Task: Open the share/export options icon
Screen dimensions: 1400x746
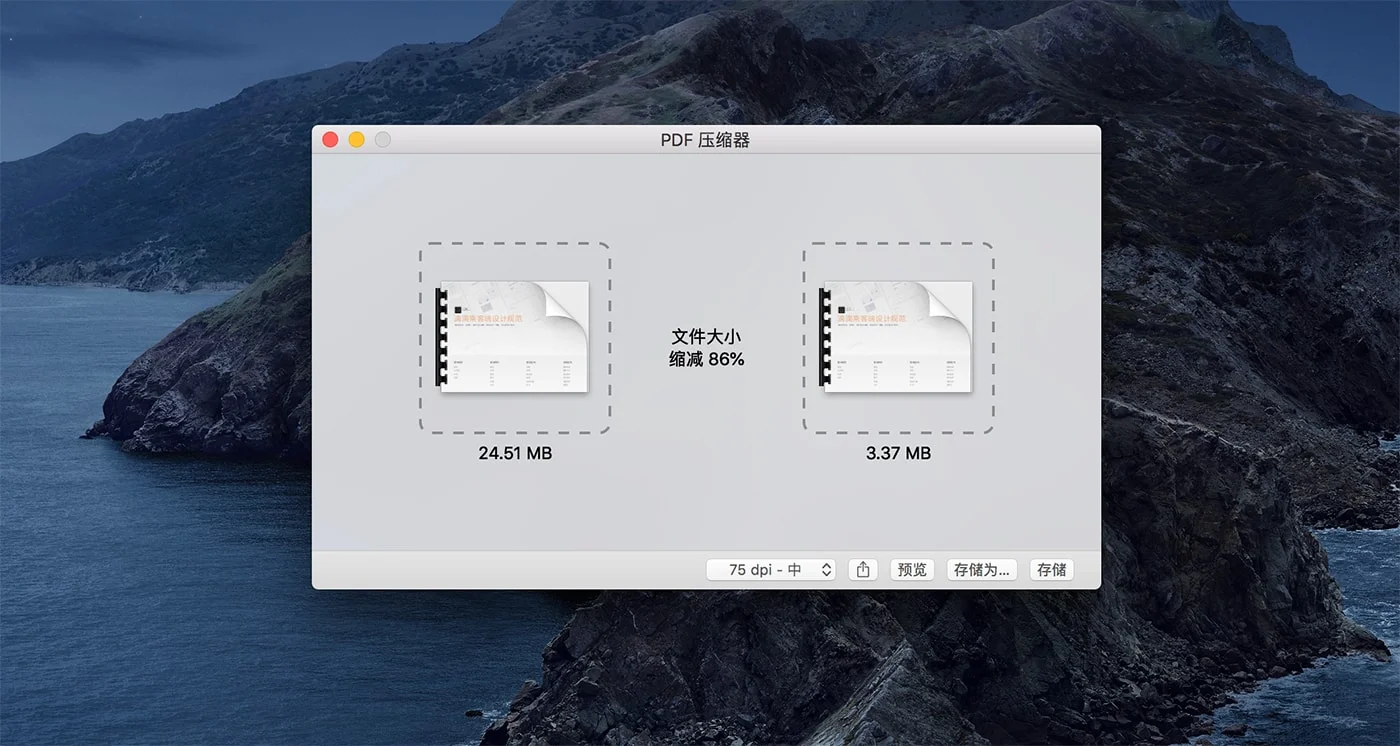Action: click(x=863, y=569)
